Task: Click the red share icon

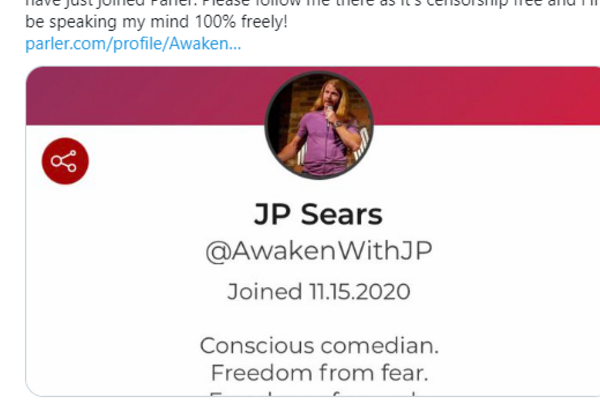Action: coord(65,161)
